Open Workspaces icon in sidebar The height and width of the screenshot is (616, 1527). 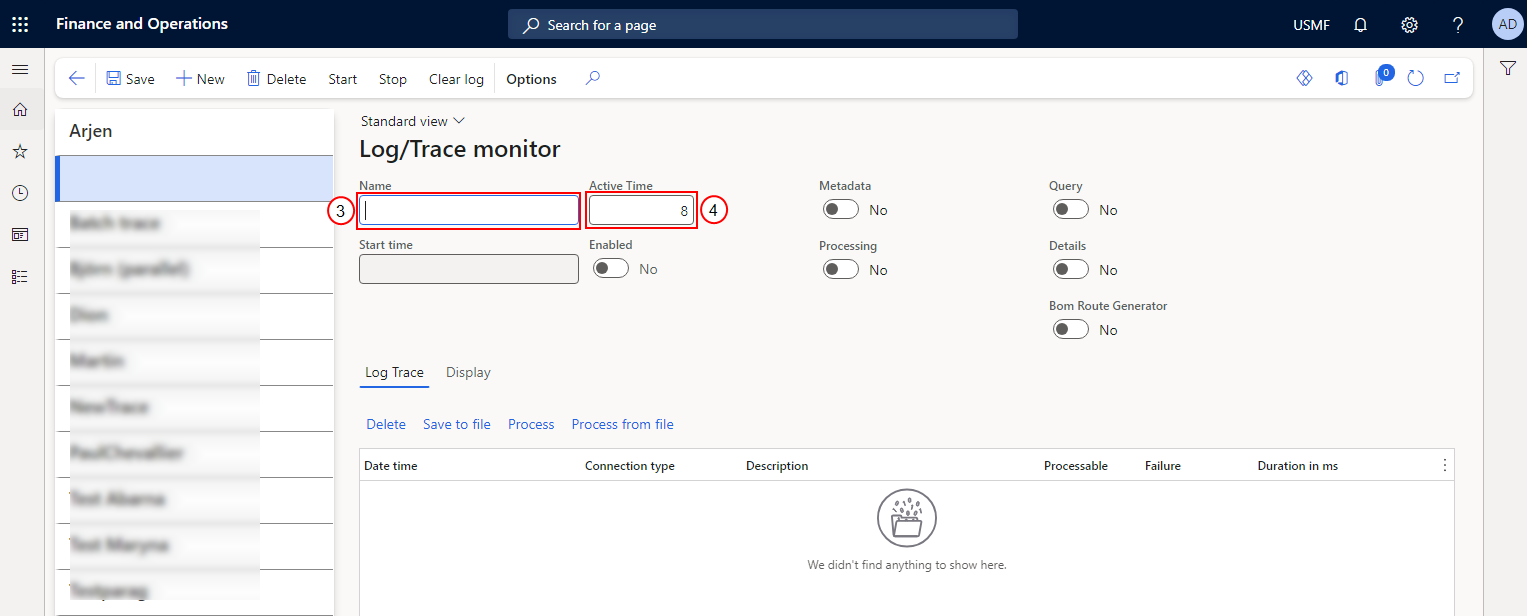(x=20, y=235)
